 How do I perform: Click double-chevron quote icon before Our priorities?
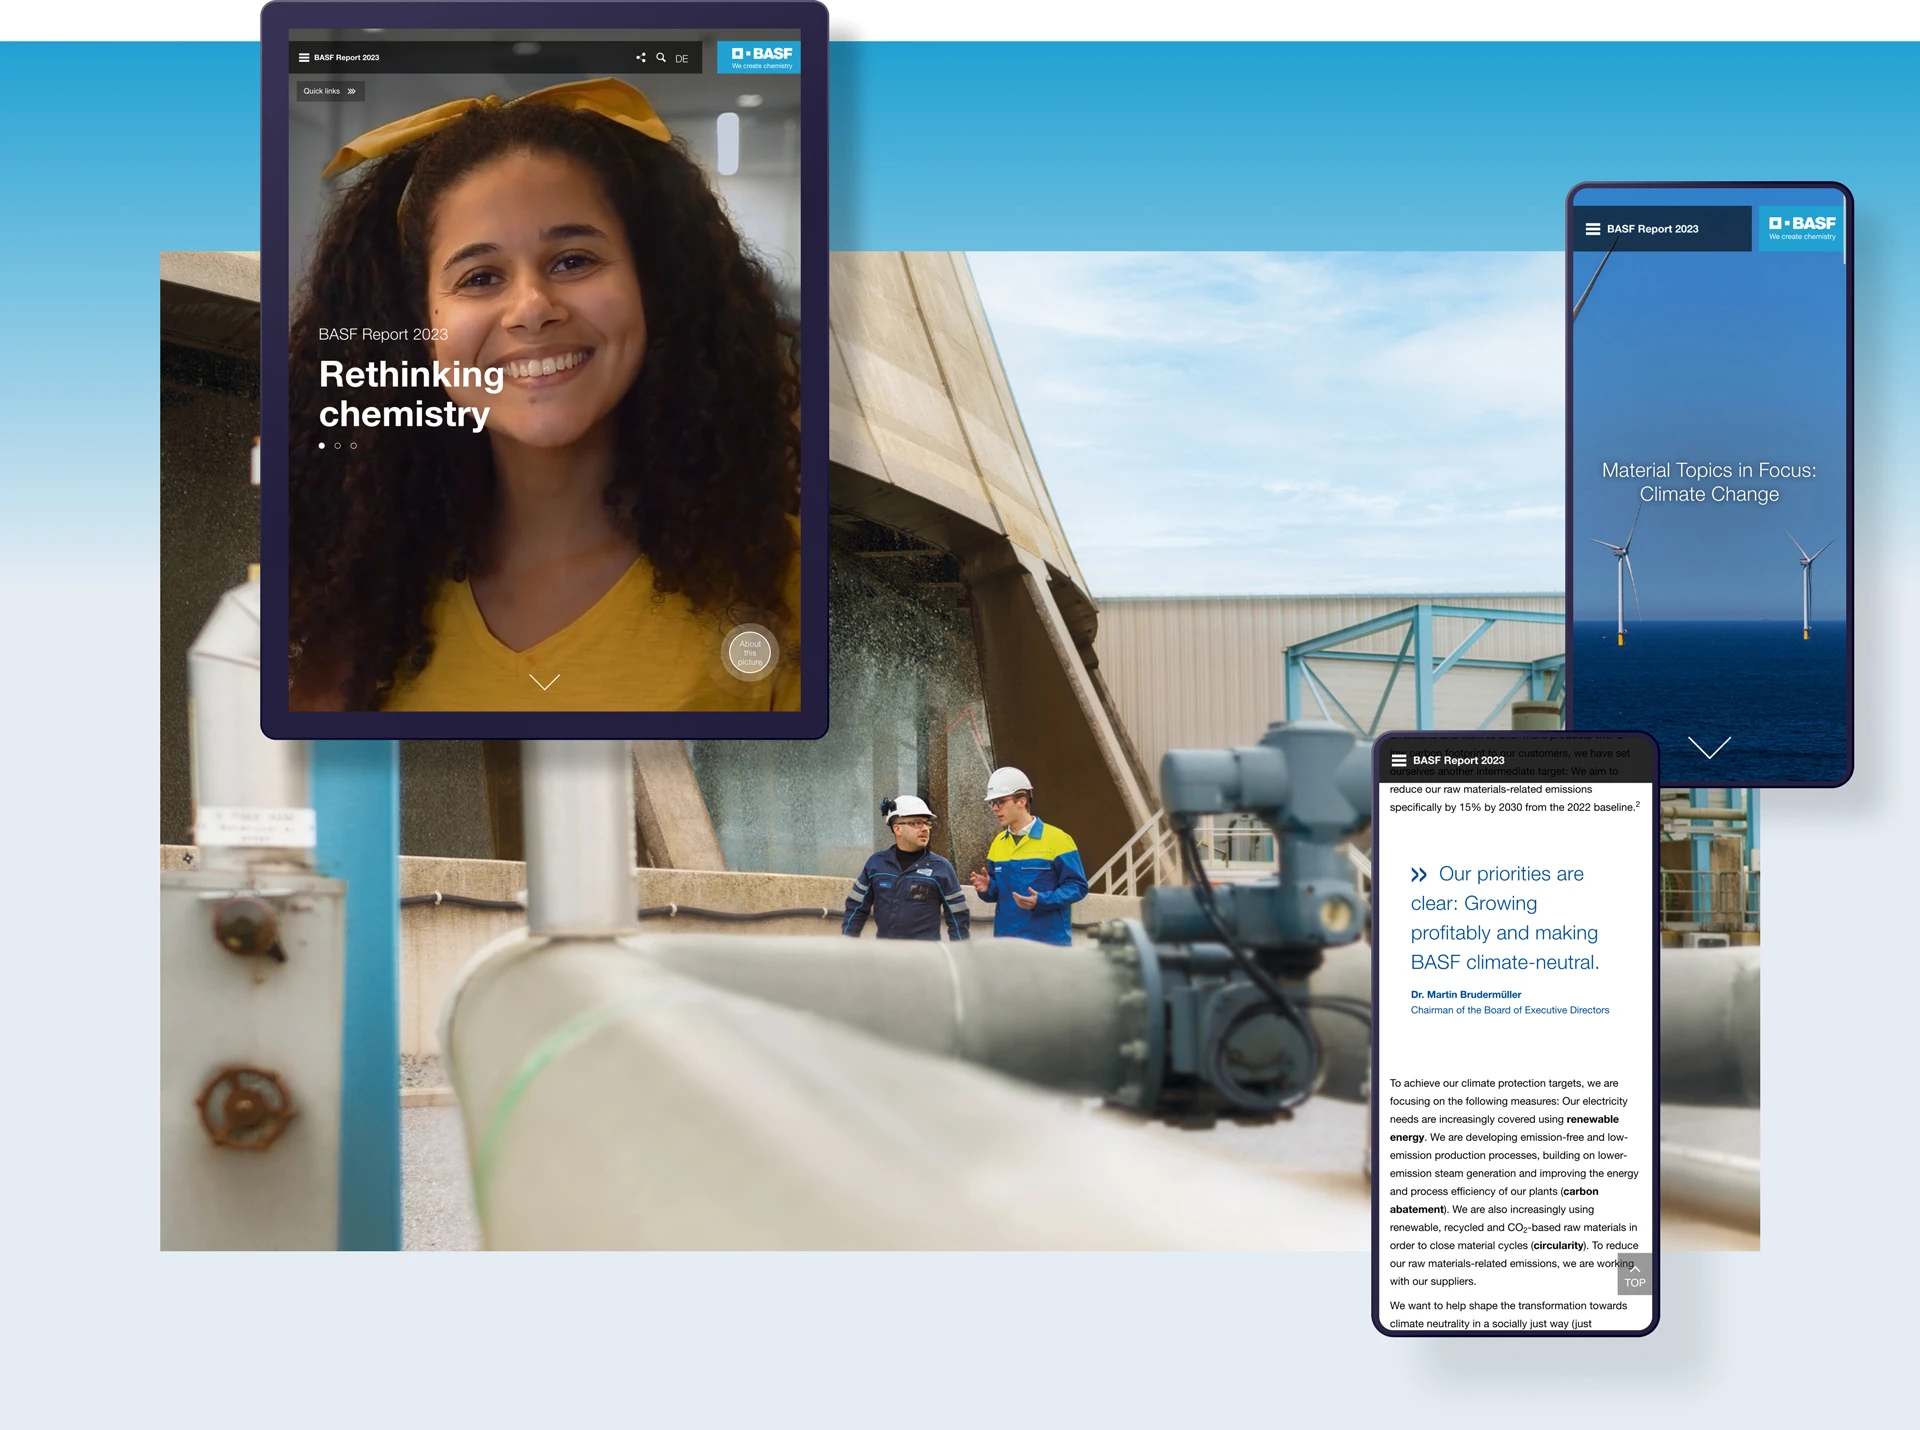[1419, 875]
